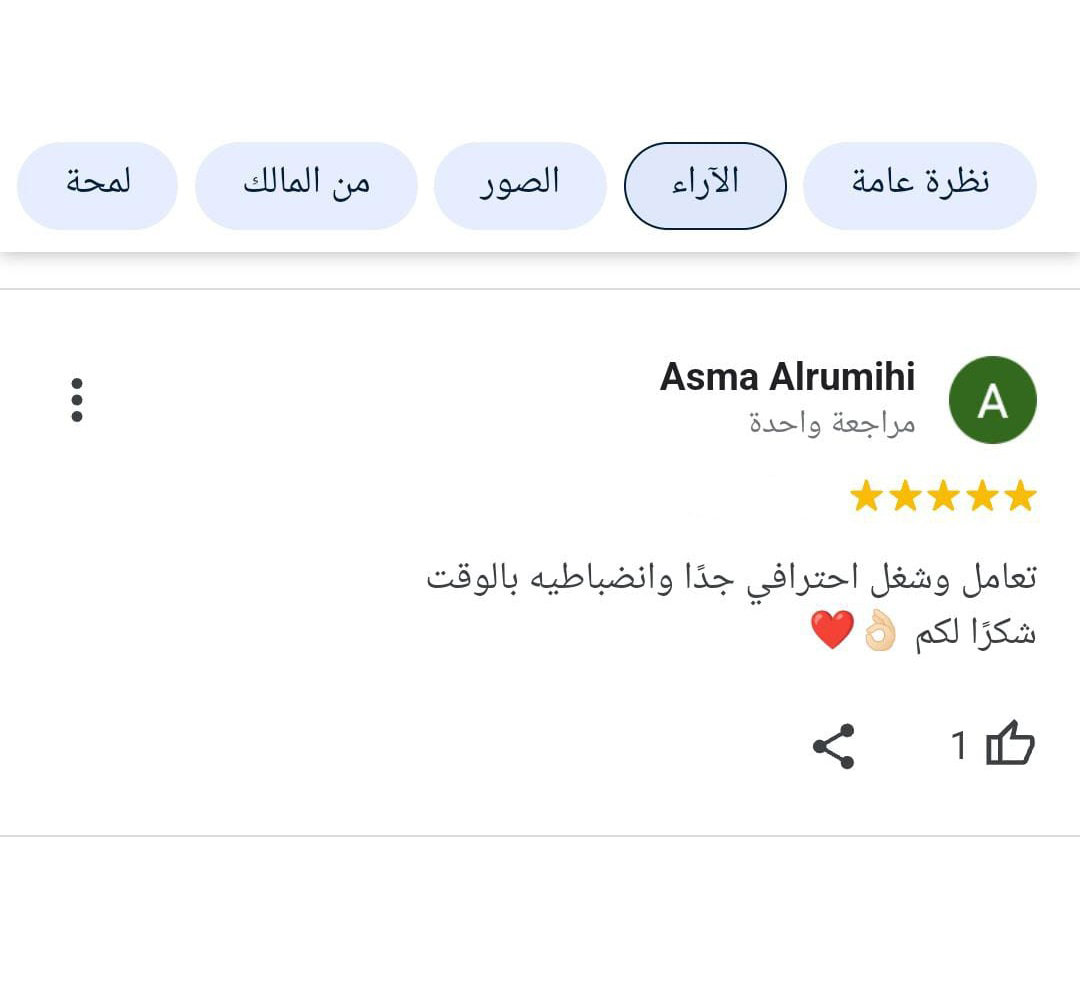Click the share icon under the review
Screen dimensions: 1080x982
(x=833, y=746)
